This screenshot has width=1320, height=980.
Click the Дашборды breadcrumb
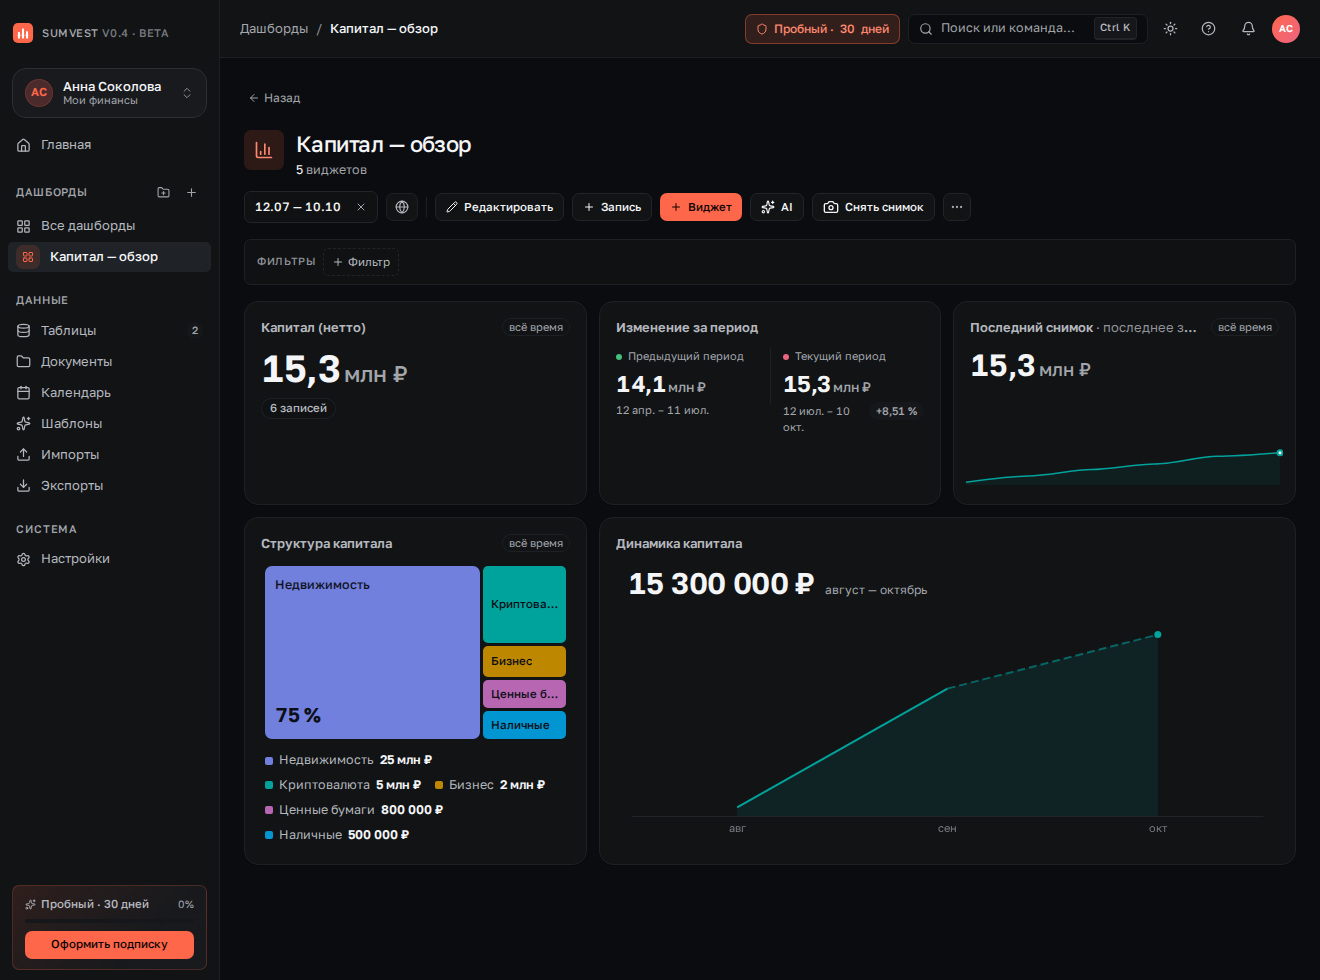pos(274,29)
